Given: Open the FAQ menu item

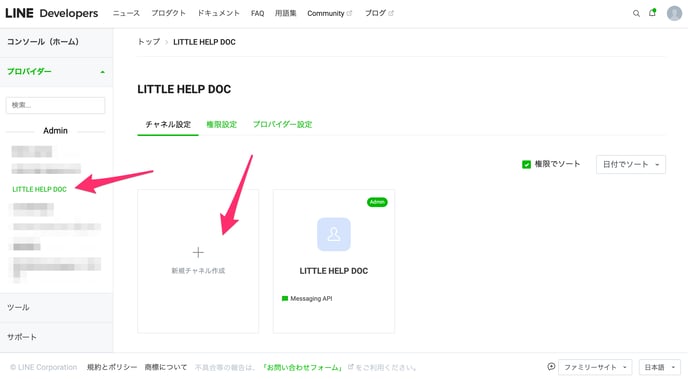Looking at the screenshot, I should pyautogui.click(x=258, y=14).
